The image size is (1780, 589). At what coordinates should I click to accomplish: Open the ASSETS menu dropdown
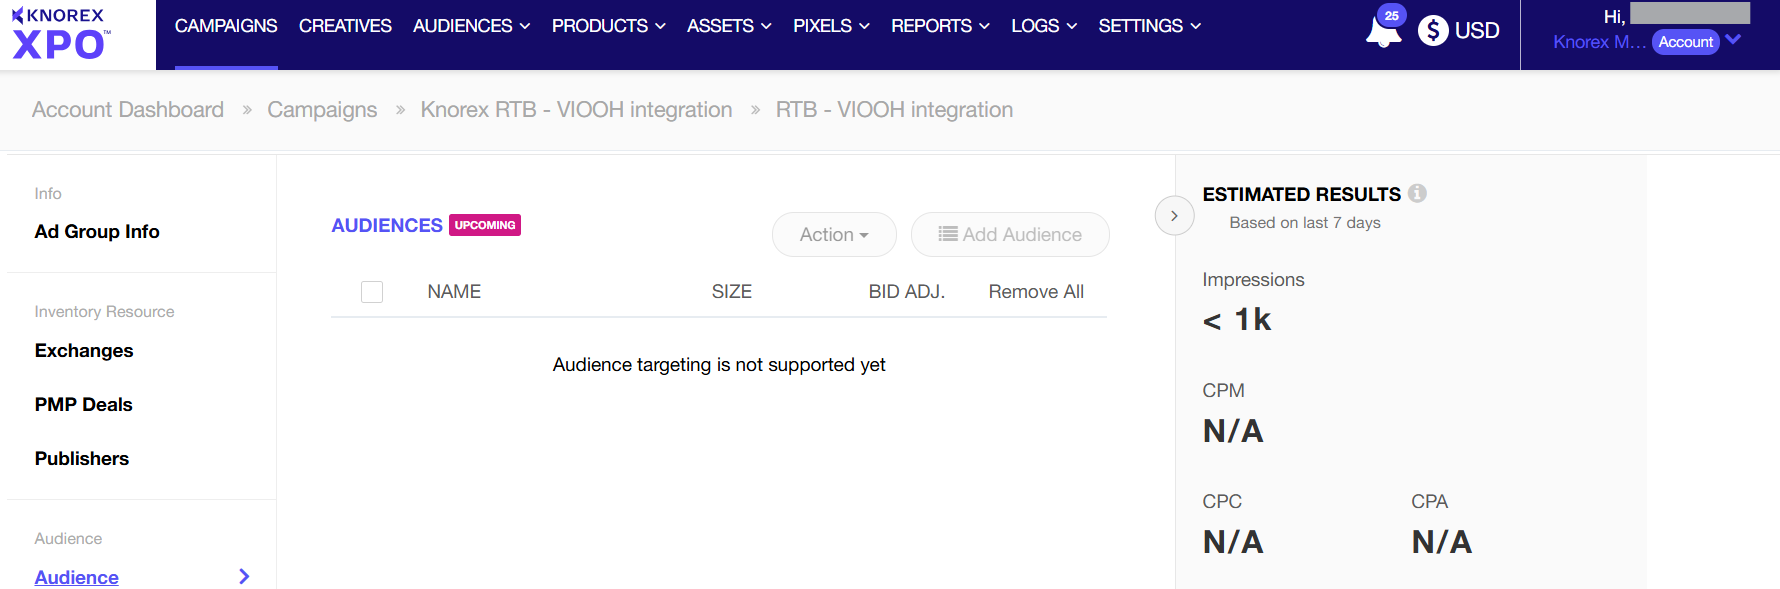[729, 26]
